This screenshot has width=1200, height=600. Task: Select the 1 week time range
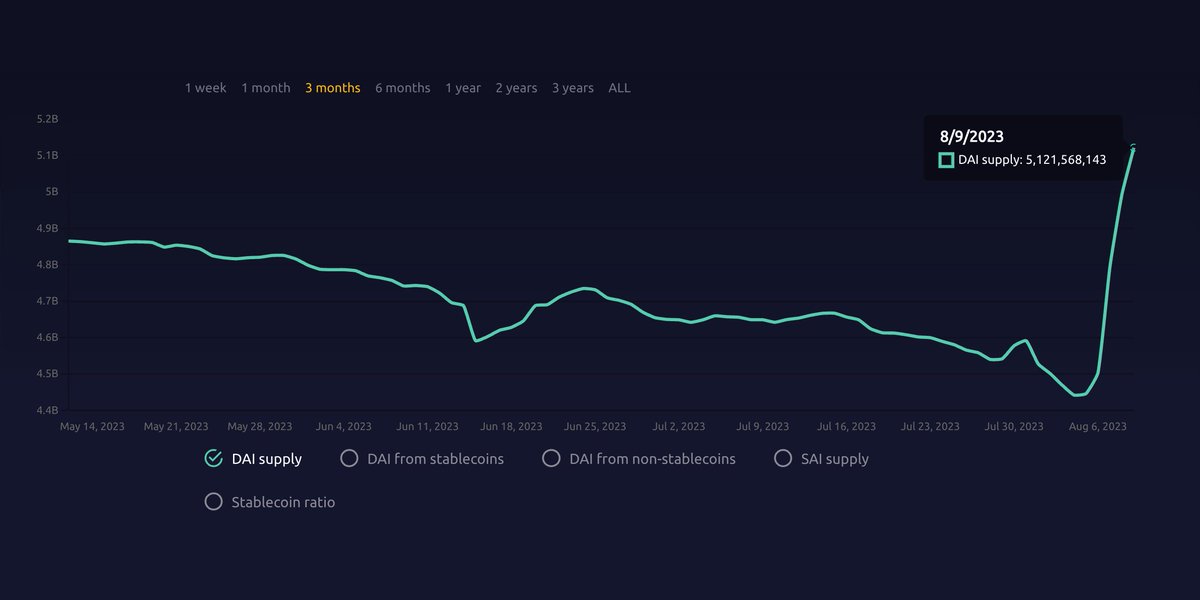[x=205, y=88]
